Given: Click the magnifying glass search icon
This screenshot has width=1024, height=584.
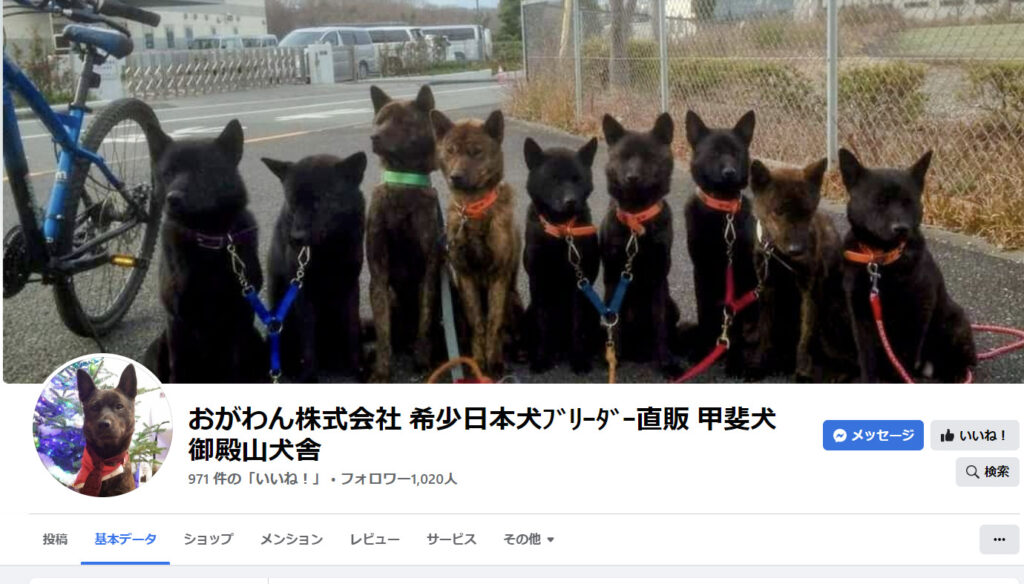Looking at the screenshot, I should tap(972, 472).
